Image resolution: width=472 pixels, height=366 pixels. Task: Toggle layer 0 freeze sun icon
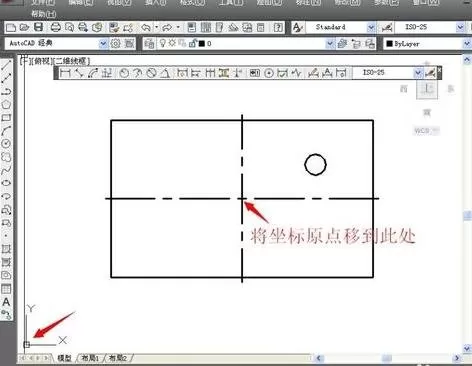click(172, 43)
